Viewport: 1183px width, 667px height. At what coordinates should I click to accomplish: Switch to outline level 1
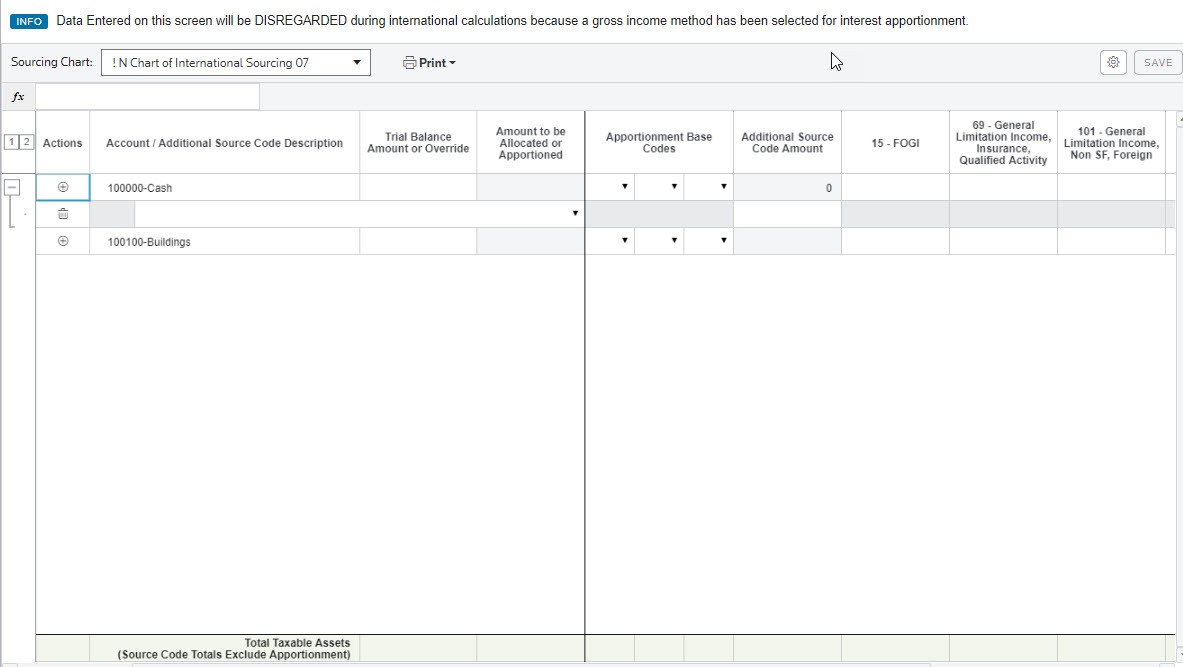click(11, 143)
